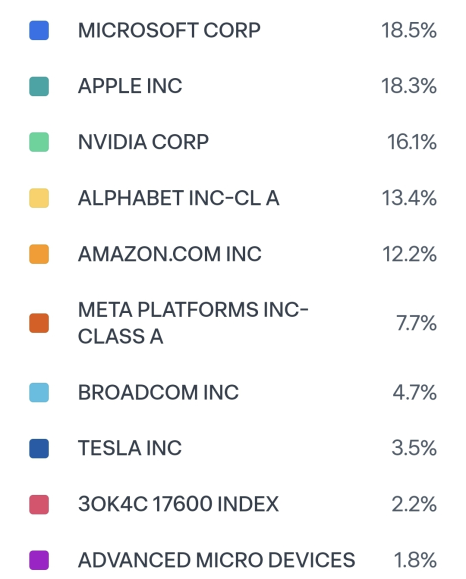Select the MICROSOFT CORP holding label
466x579 pixels.
coord(169,30)
